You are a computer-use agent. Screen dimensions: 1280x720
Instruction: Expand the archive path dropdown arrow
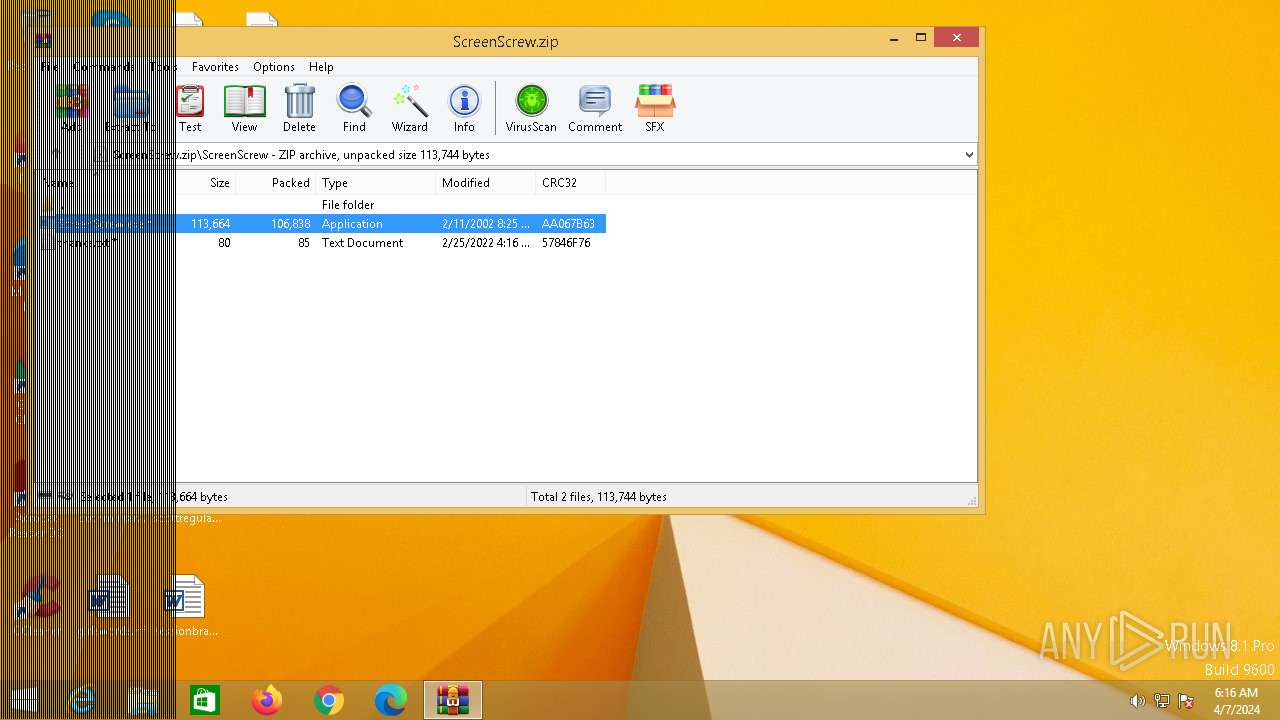tap(968, 155)
